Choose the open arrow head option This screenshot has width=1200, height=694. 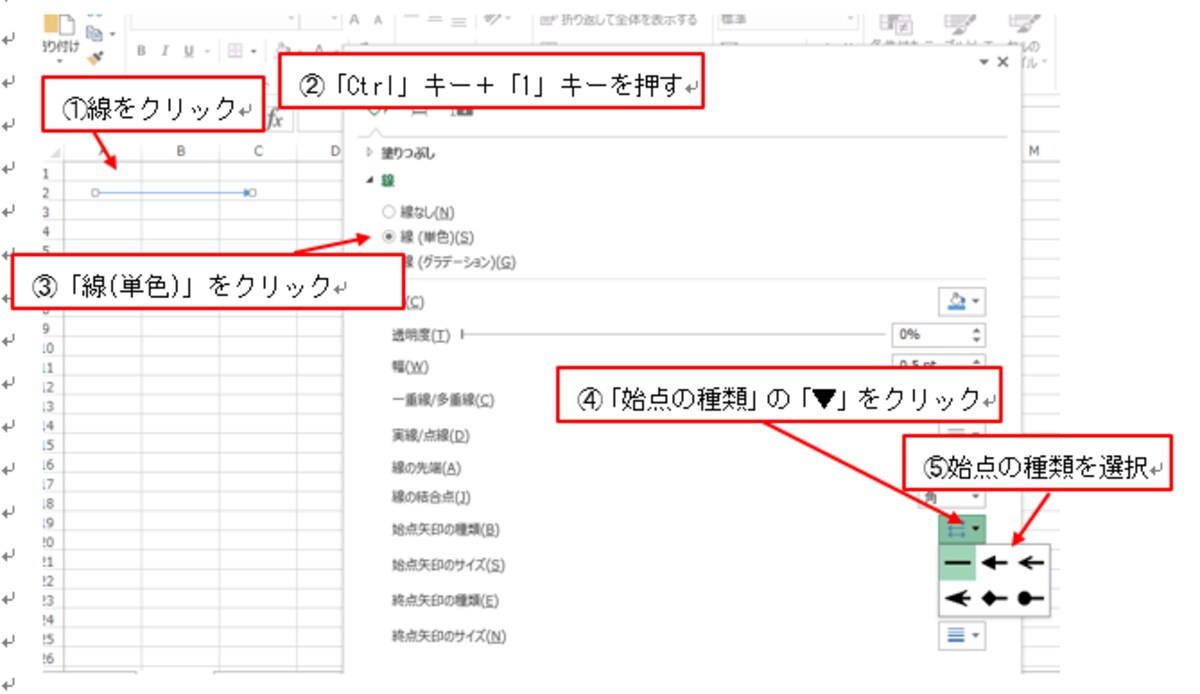point(1029,563)
